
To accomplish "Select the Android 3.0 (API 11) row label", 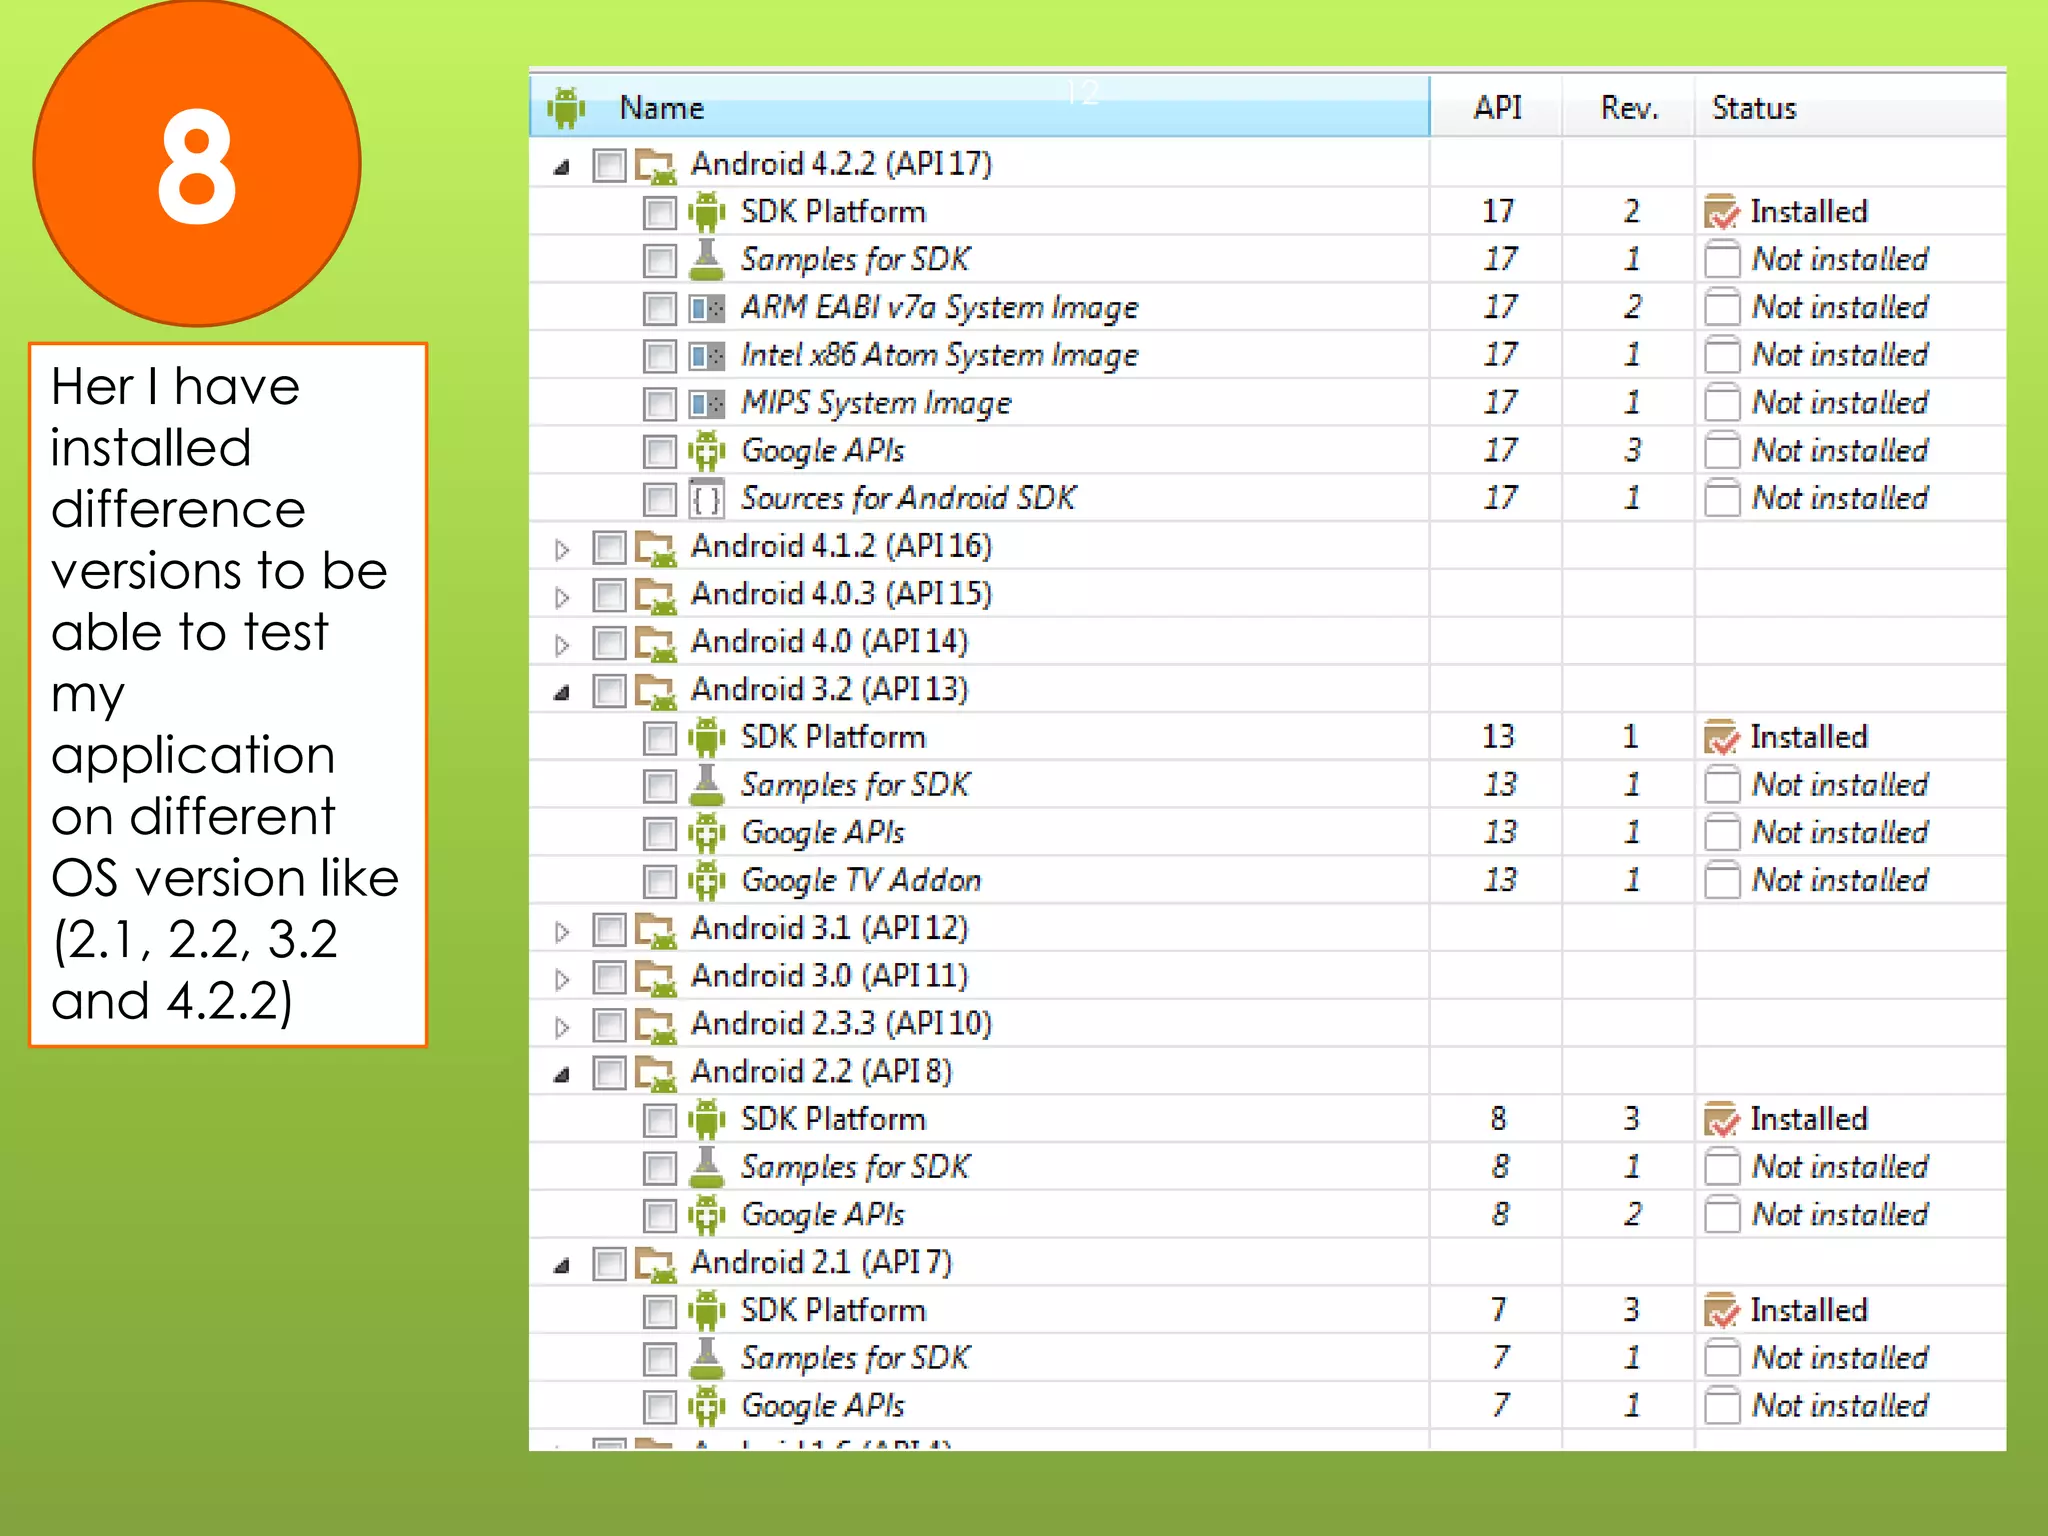I will 829,976.
